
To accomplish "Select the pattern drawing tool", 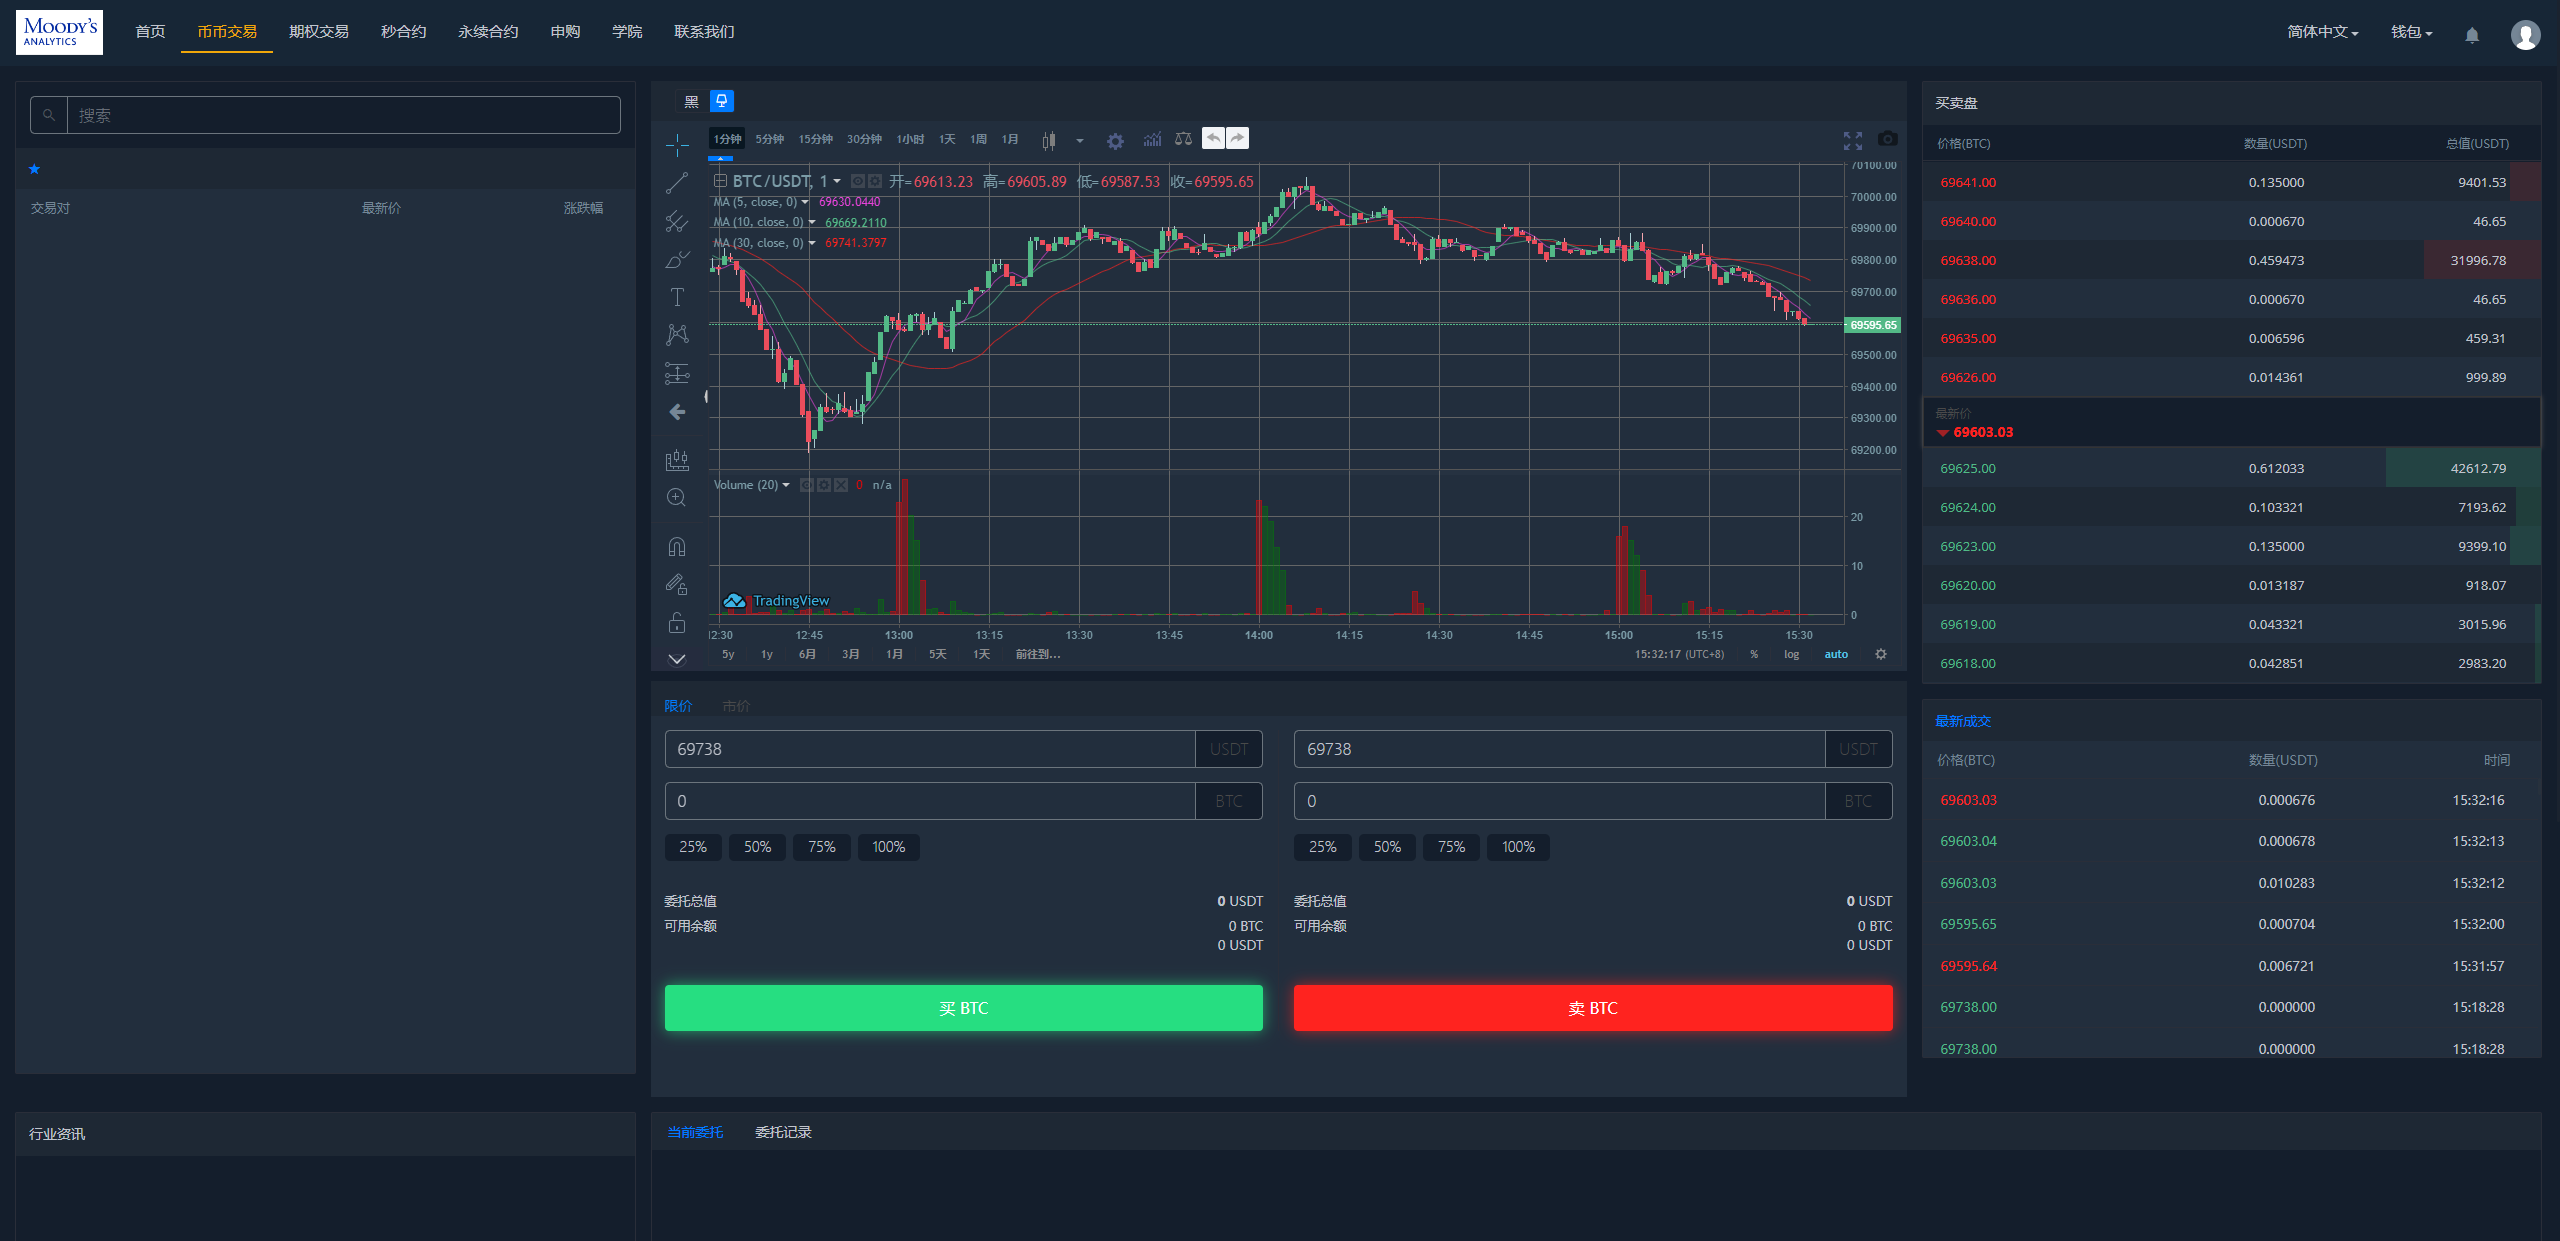I will pyautogui.click(x=677, y=335).
